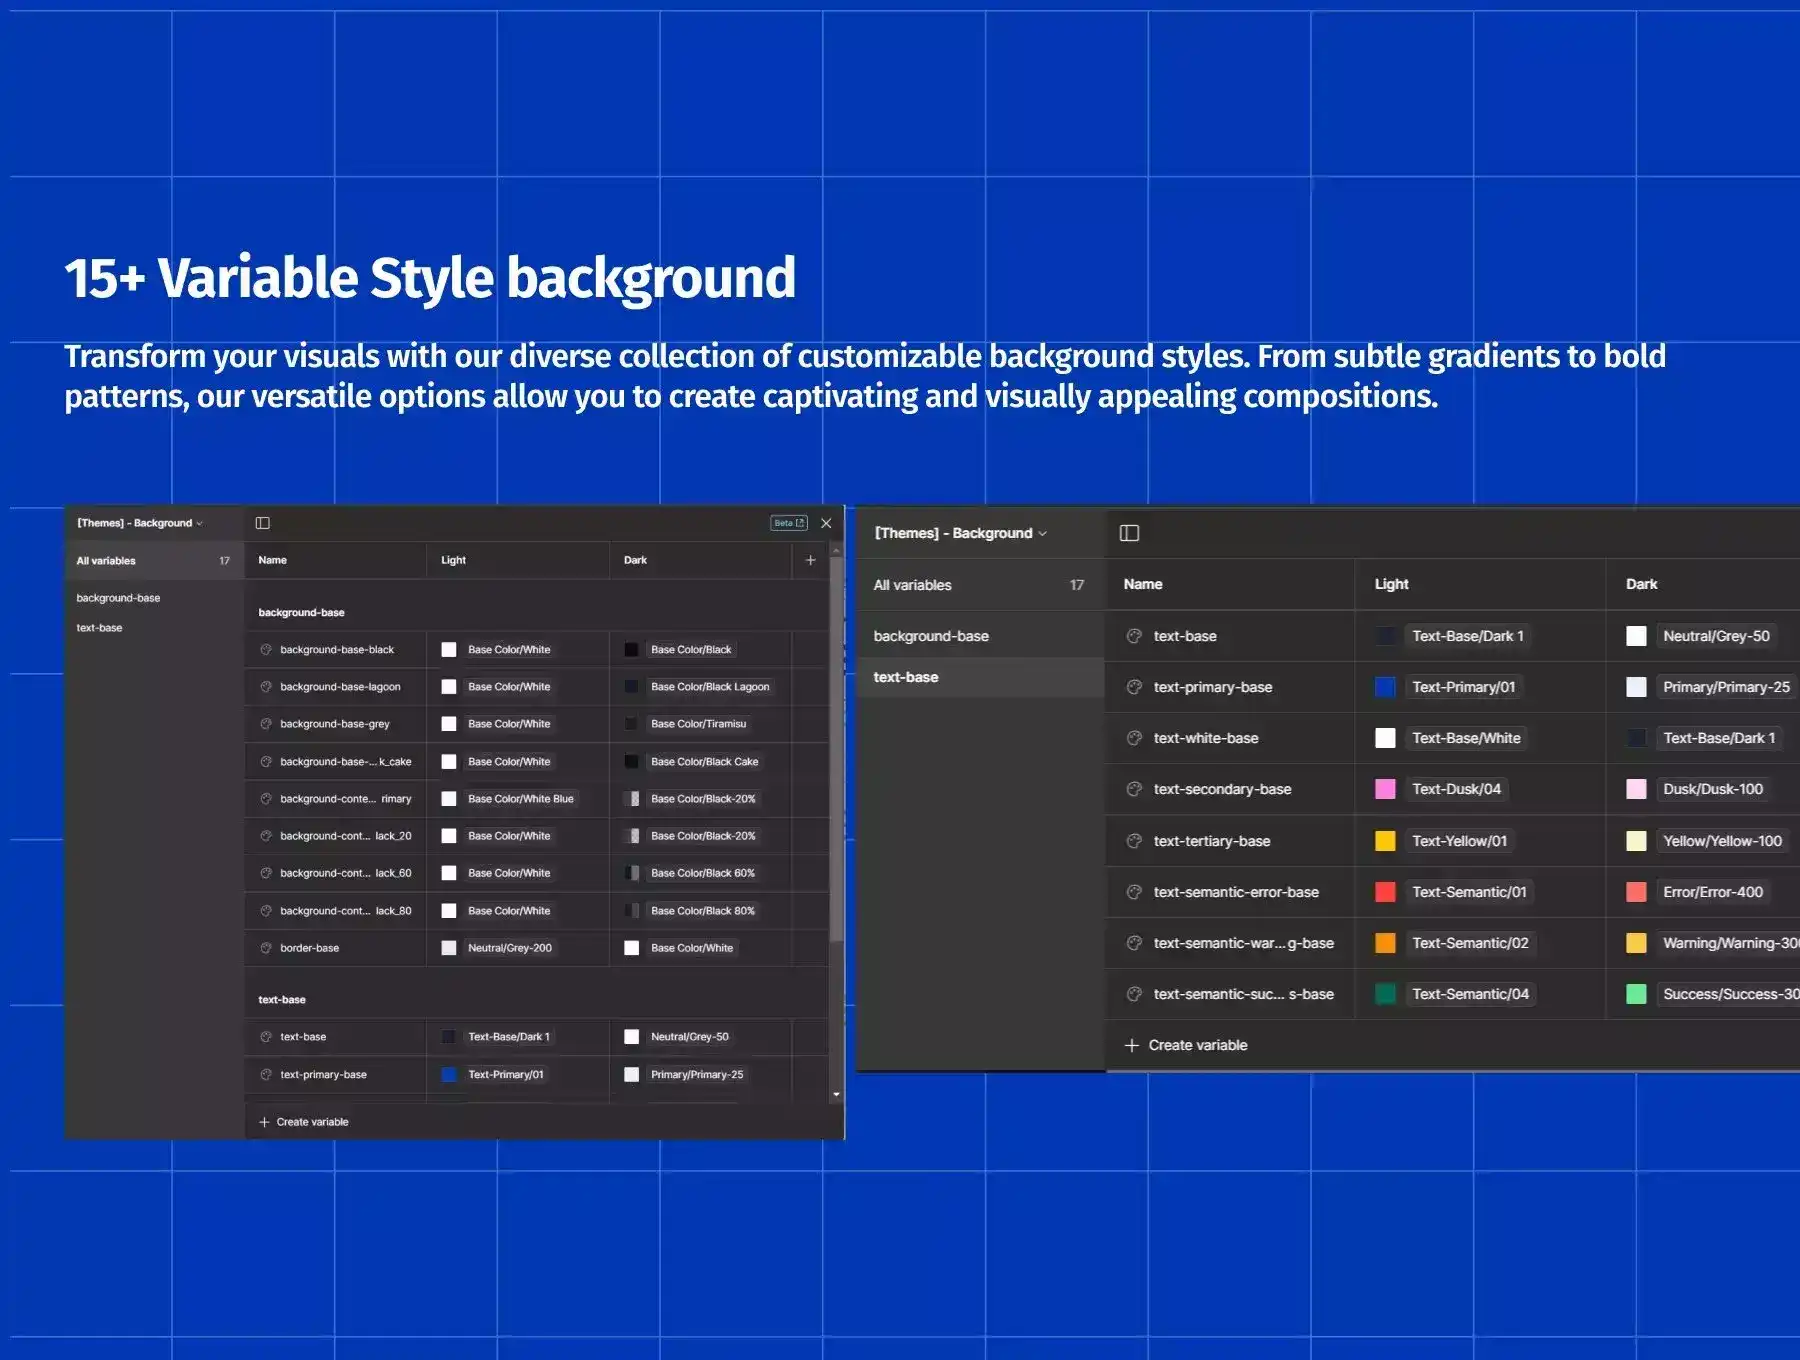
Task: Click palette icon beside text-semantic-error-base
Action: tap(1134, 892)
